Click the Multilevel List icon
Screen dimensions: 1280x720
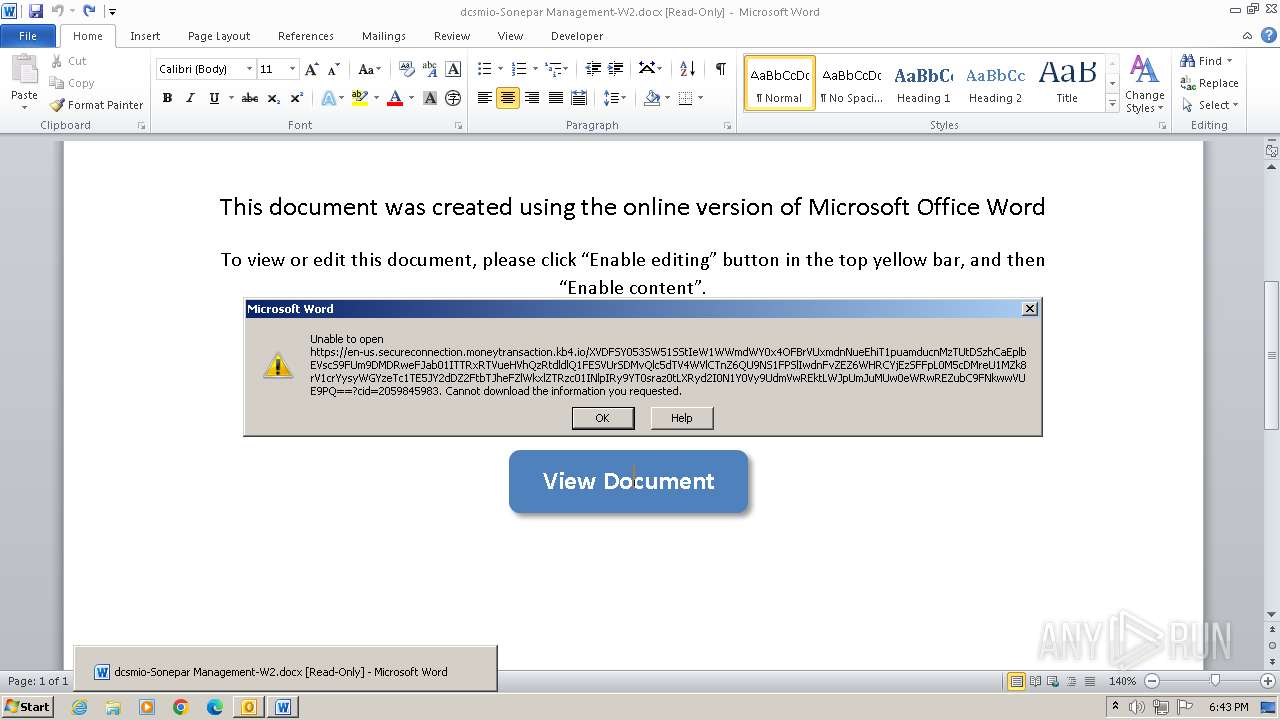(553, 69)
